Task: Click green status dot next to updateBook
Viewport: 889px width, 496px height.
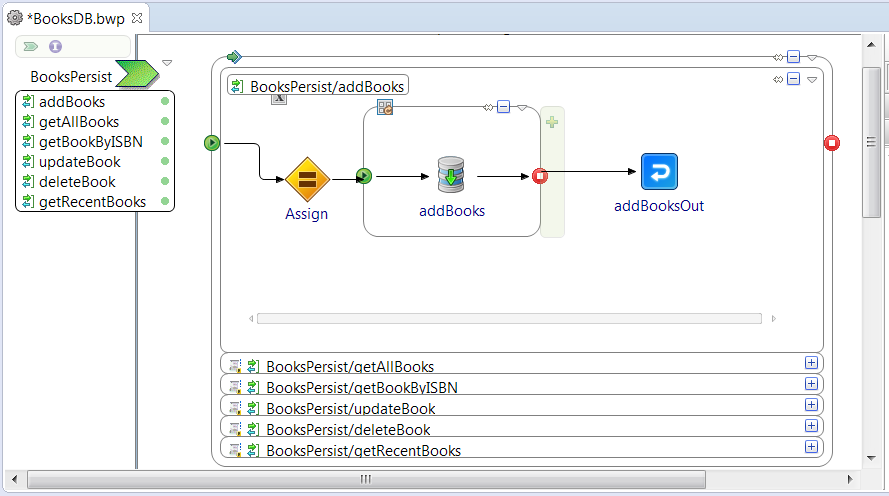Action: [x=165, y=161]
